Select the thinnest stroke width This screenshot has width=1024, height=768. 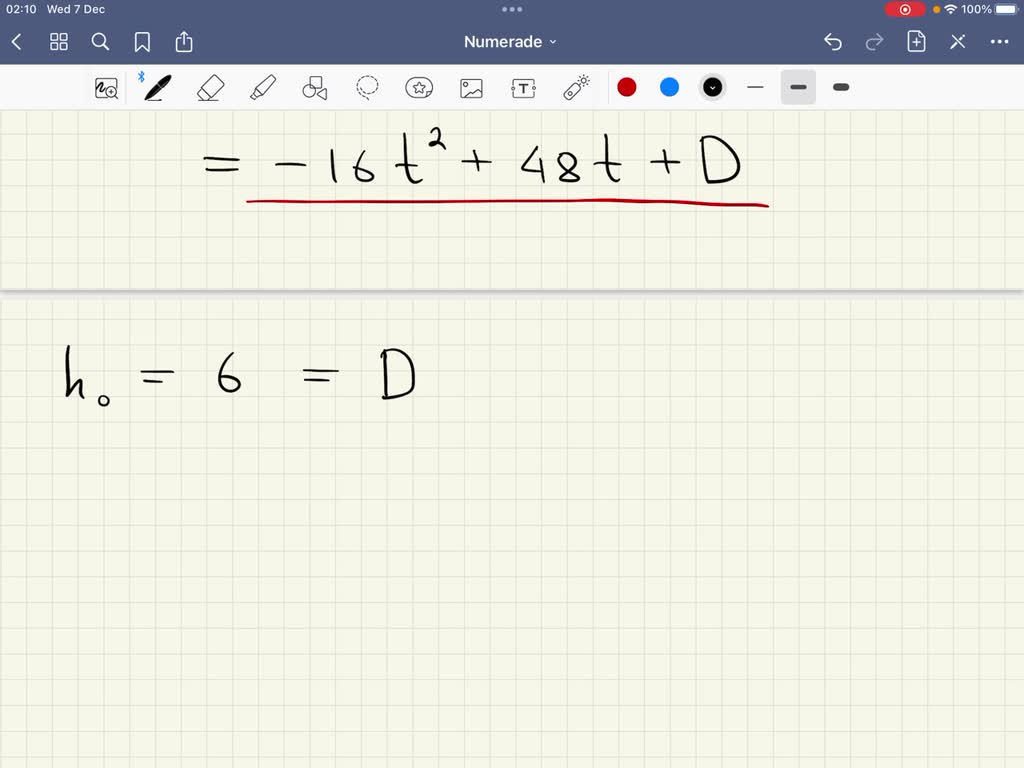[756, 88]
